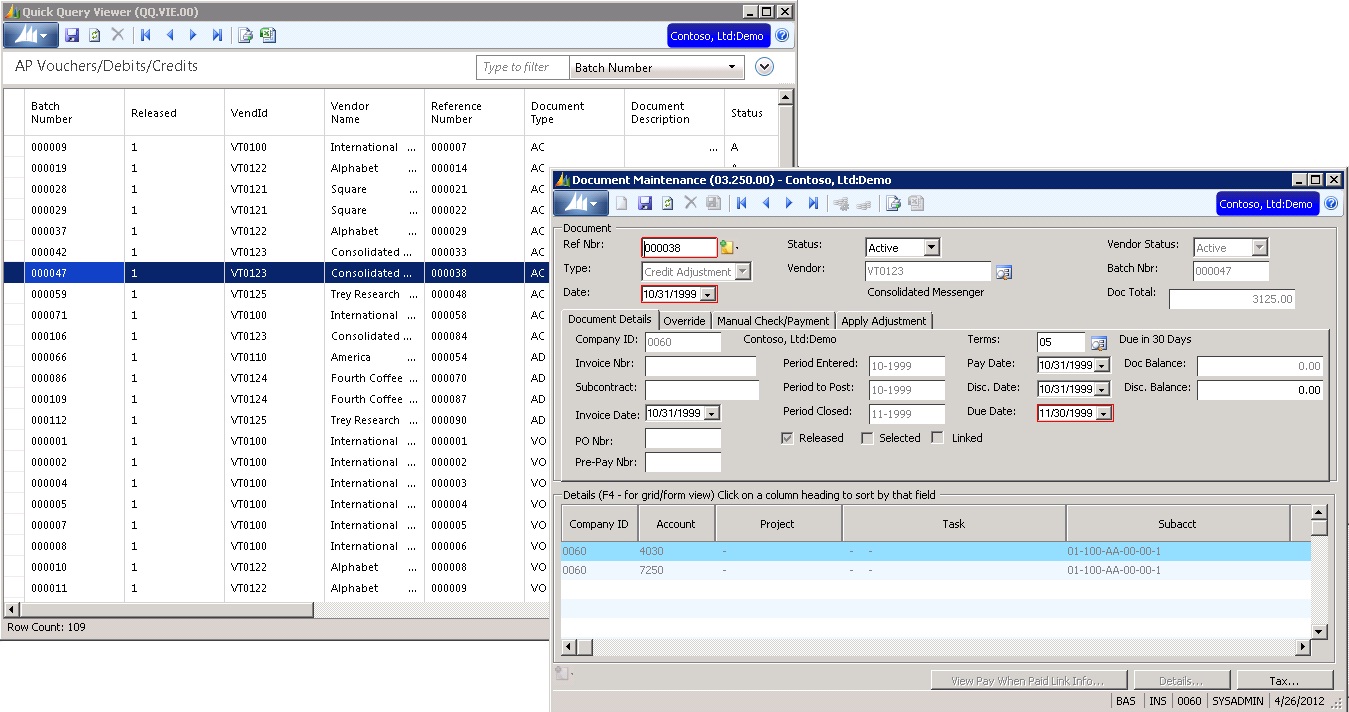The image size is (1349, 712).
Task: Switch to Manual Check/Payment tab
Action: pos(773,321)
